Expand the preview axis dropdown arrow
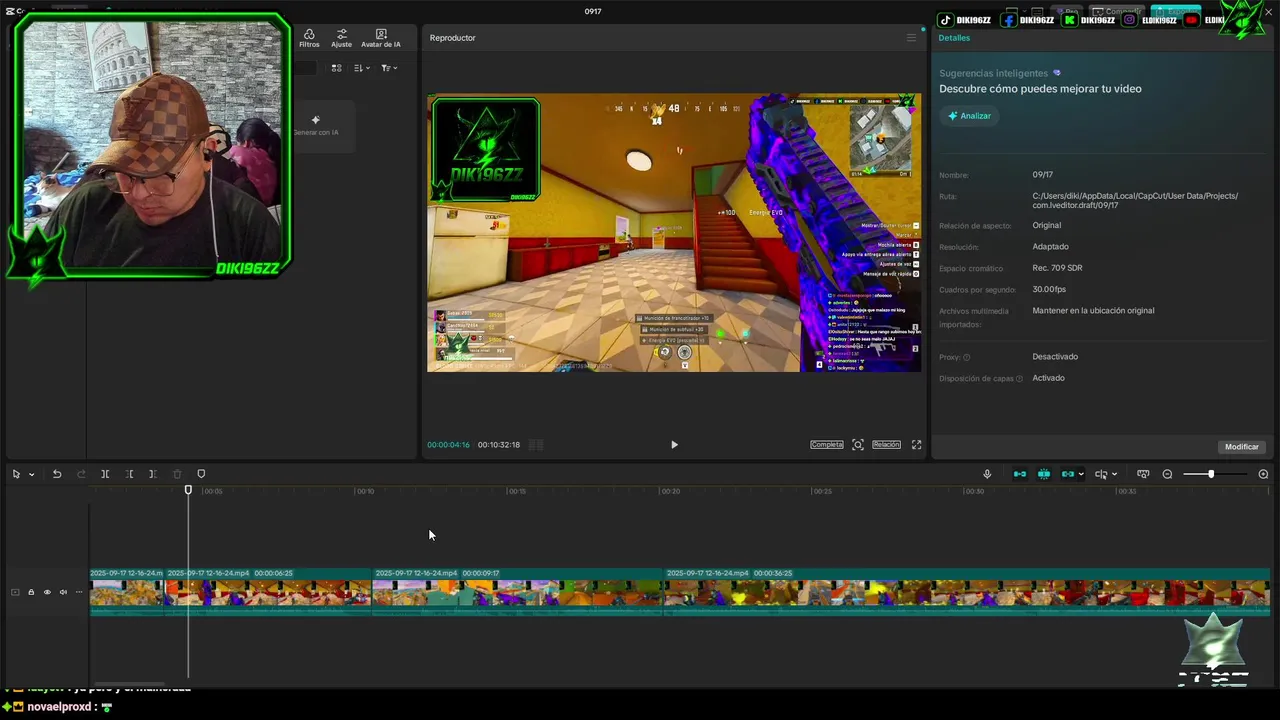This screenshot has width=1280, height=720. (x=1114, y=475)
